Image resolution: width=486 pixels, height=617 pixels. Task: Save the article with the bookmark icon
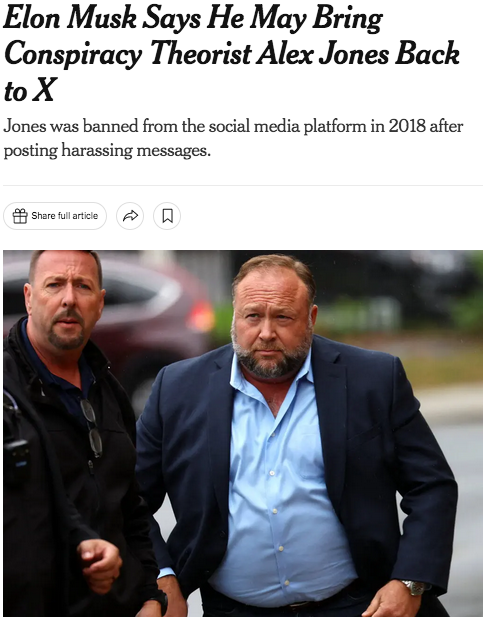point(167,216)
